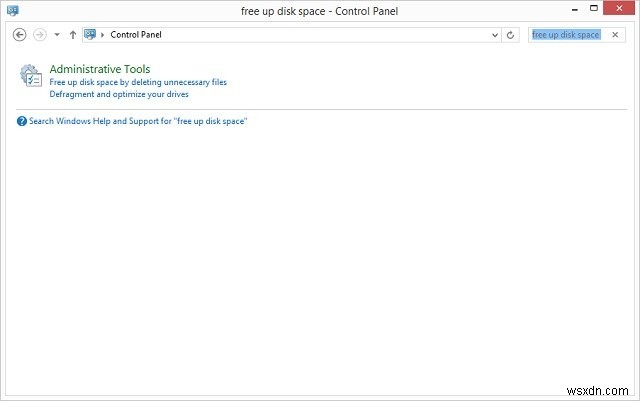Viewport: 640px width, 401px height.
Task: Go up one level with Up arrow
Action: point(73,34)
